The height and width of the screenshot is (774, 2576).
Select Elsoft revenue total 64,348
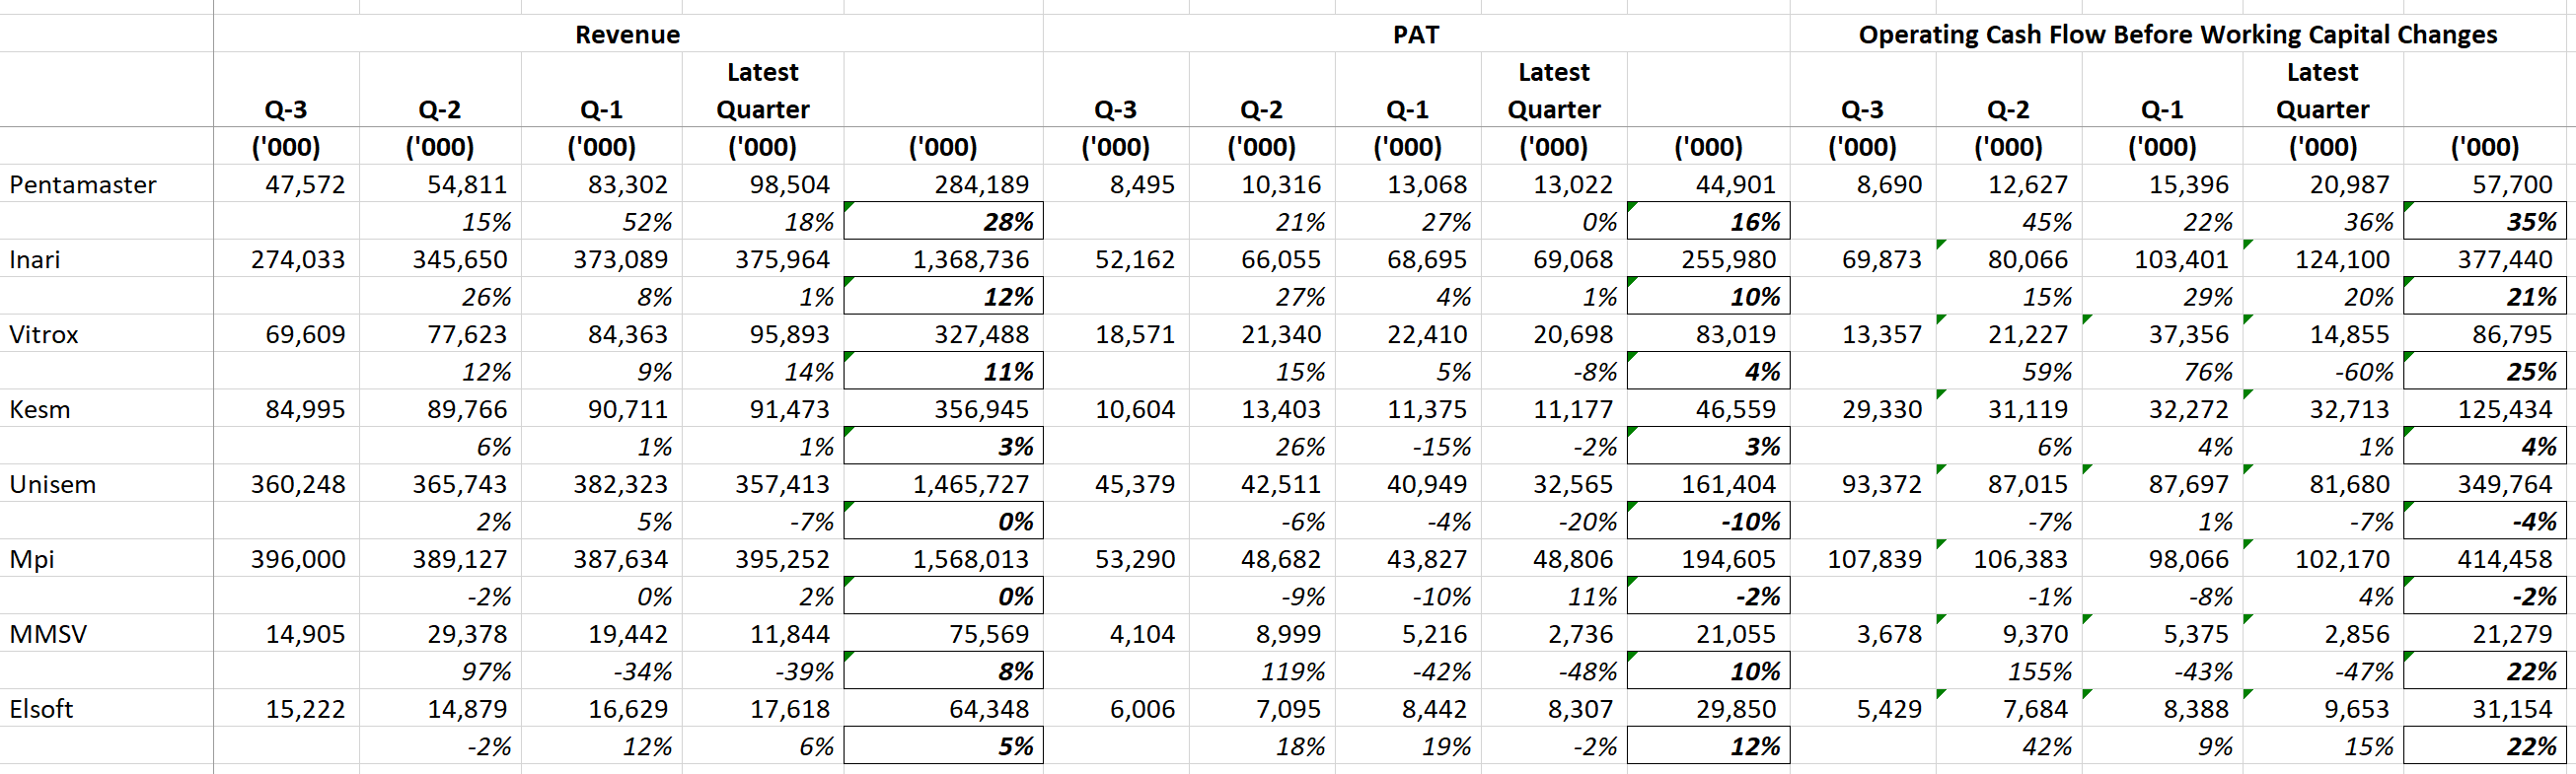[x=989, y=710]
